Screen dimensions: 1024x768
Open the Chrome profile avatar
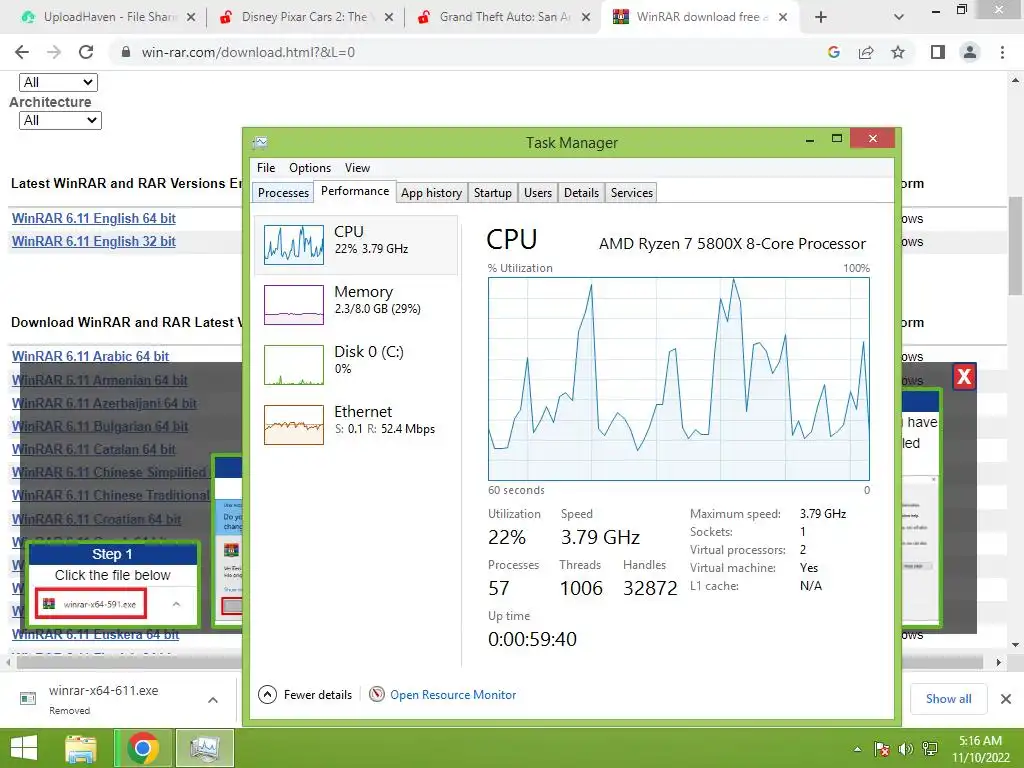(x=970, y=52)
